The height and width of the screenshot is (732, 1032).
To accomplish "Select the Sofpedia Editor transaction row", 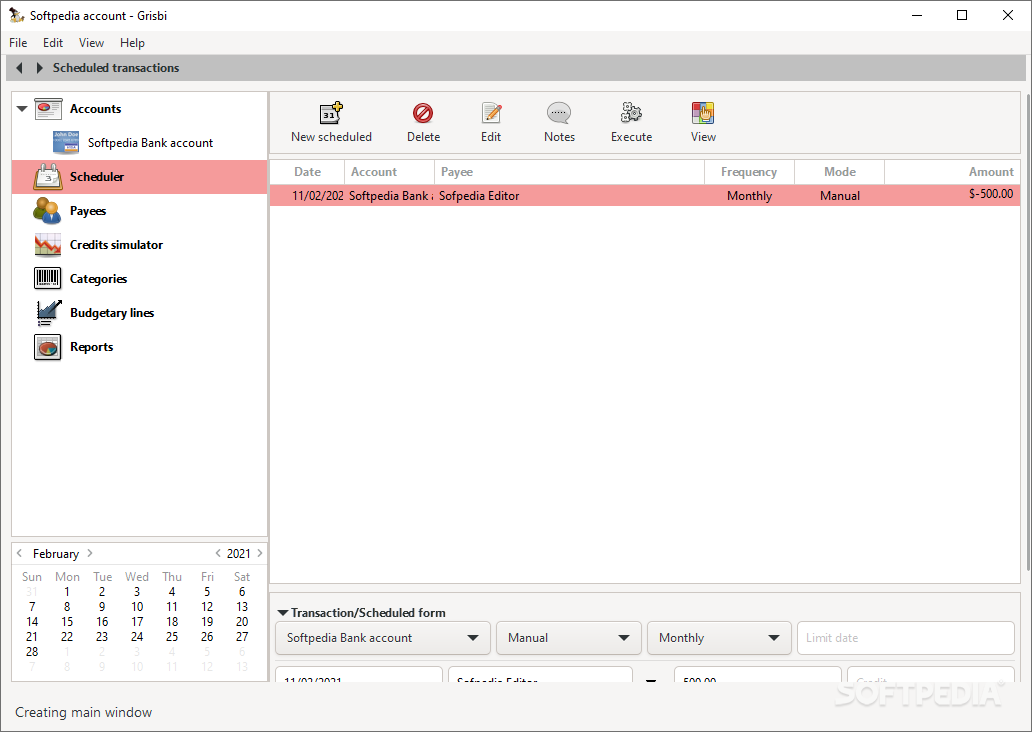I will click(x=645, y=196).
